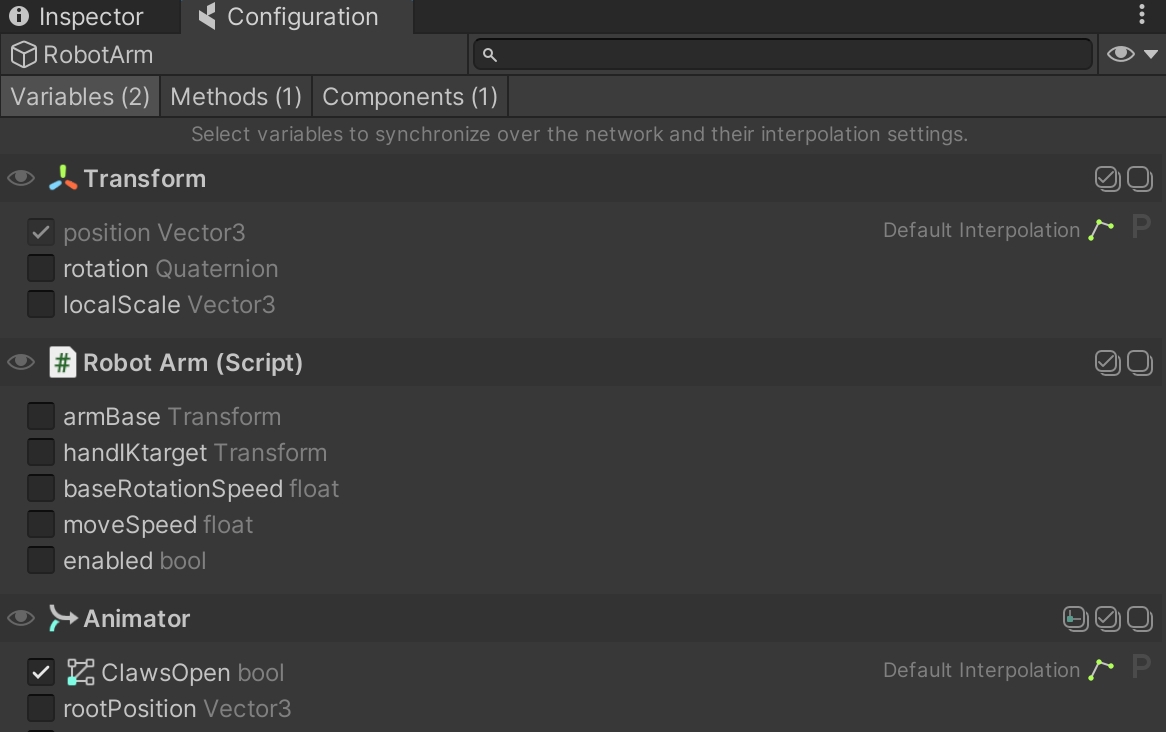Uncheck the ClawsOpen bool checkbox
The width and height of the screenshot is (1166, 732).
pos(40,672)
